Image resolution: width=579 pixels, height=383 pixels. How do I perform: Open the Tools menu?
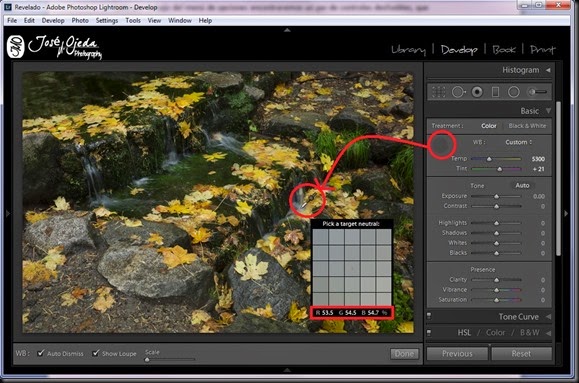tap(133, 20)
